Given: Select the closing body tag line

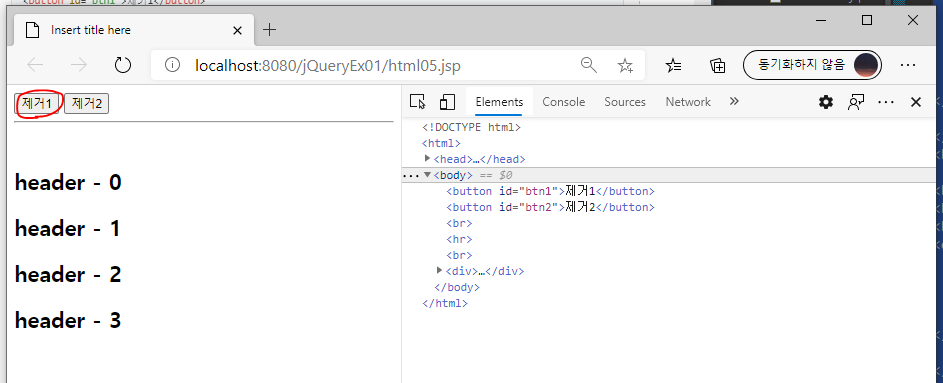Looking at the screenshot, I should 456,287.
